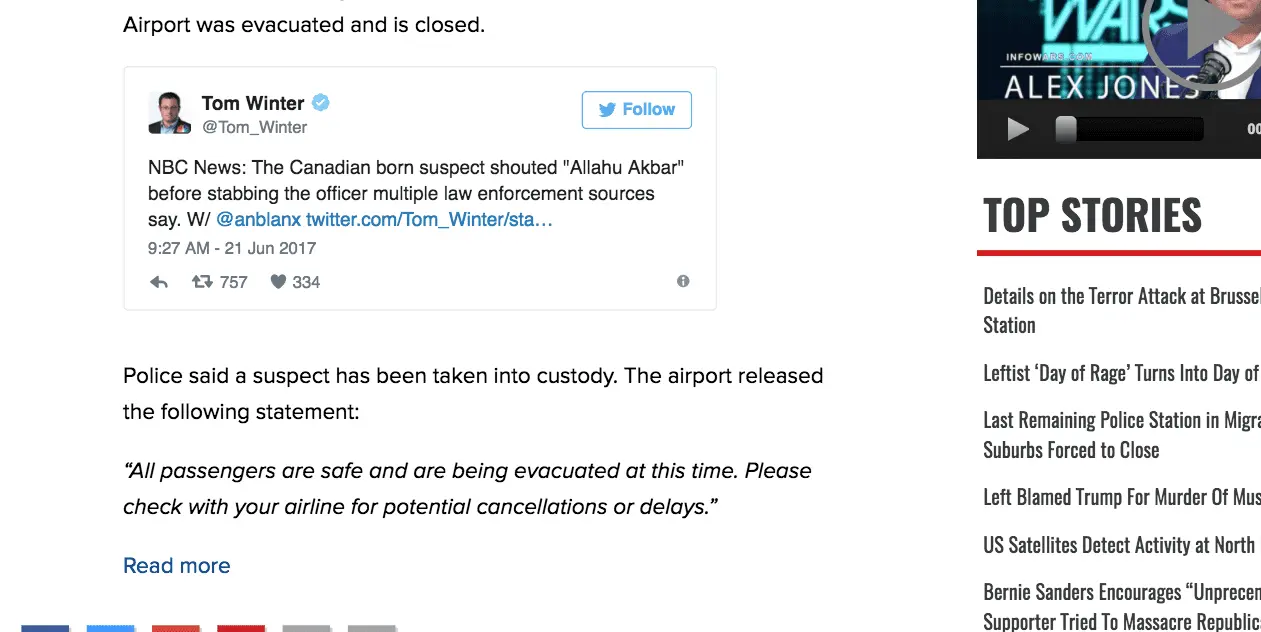This screenshot has width=1261, height=632.
Task: Click the tweet reply arrow icon
Action: (159, 282)
